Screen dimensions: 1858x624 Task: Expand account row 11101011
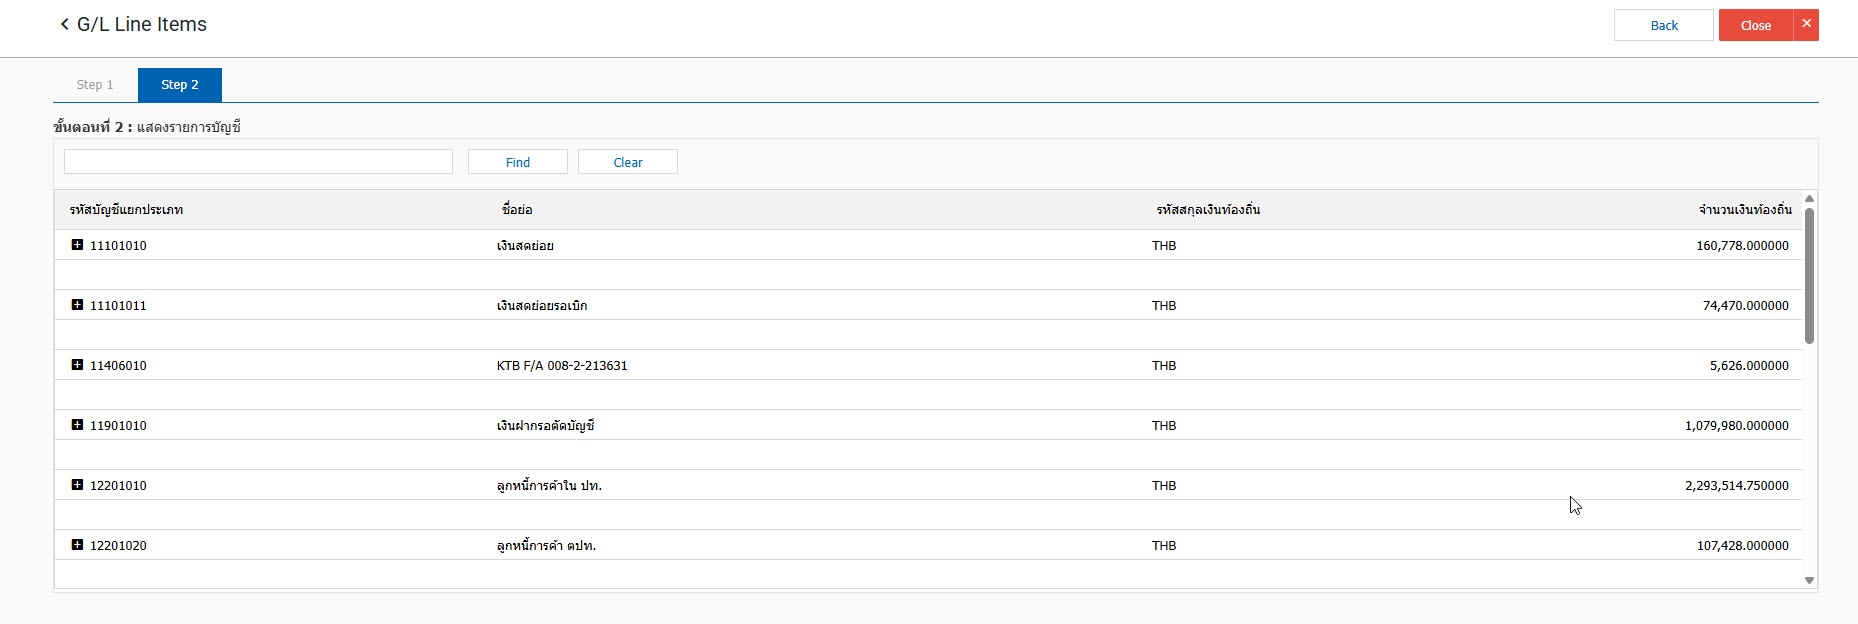coord(77,305)
